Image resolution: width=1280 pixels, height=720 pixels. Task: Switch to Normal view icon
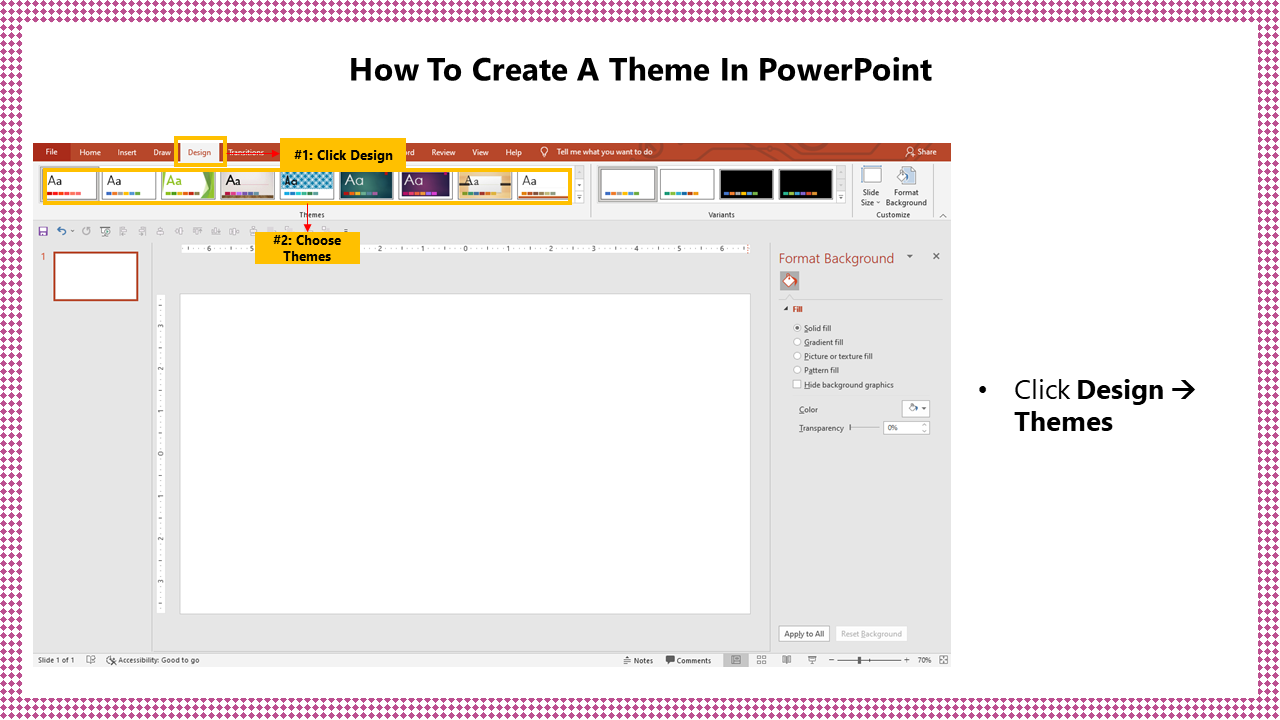tap(736, 660)
